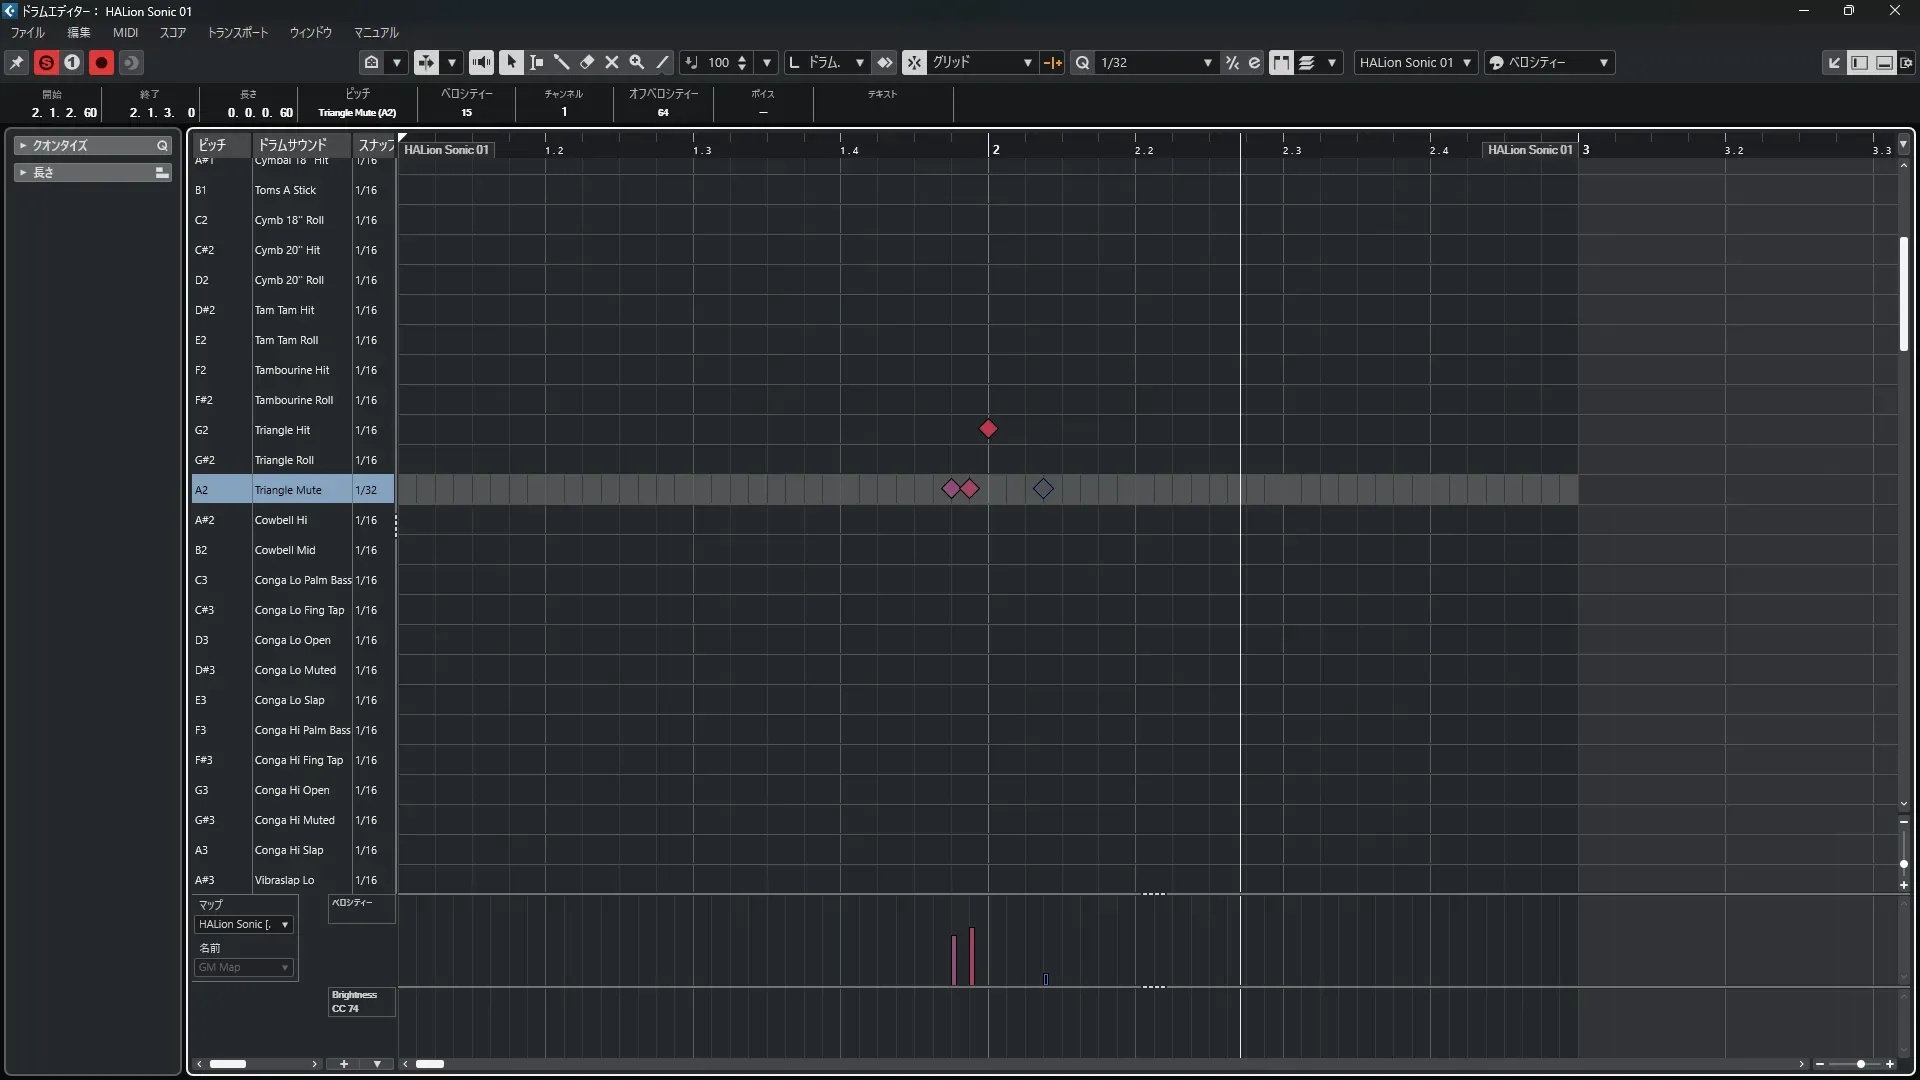Select the Drumstick tool in toolbar
This screenshot has width=1920, height=1080.
click(561, 62)
